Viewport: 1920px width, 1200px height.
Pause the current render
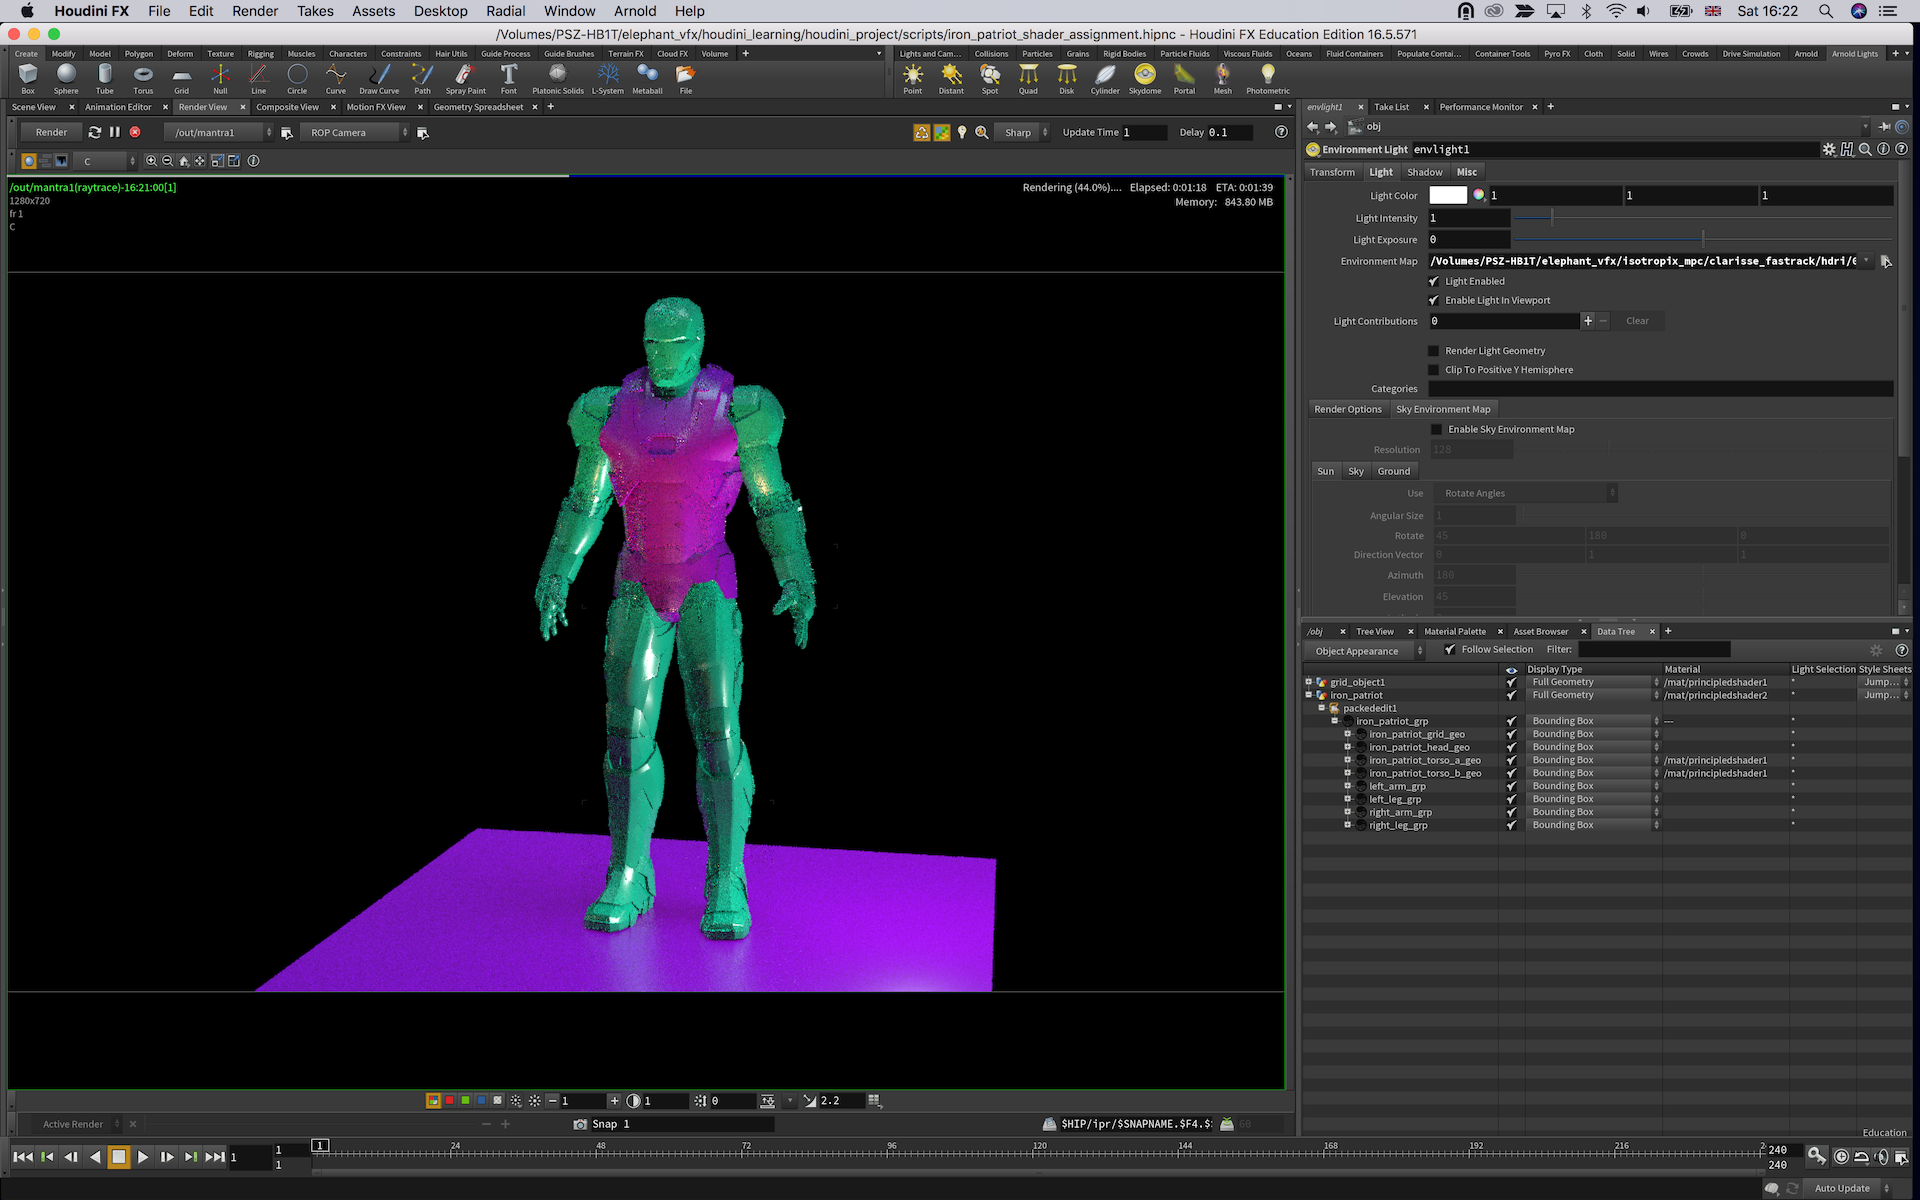coord(115,132)
